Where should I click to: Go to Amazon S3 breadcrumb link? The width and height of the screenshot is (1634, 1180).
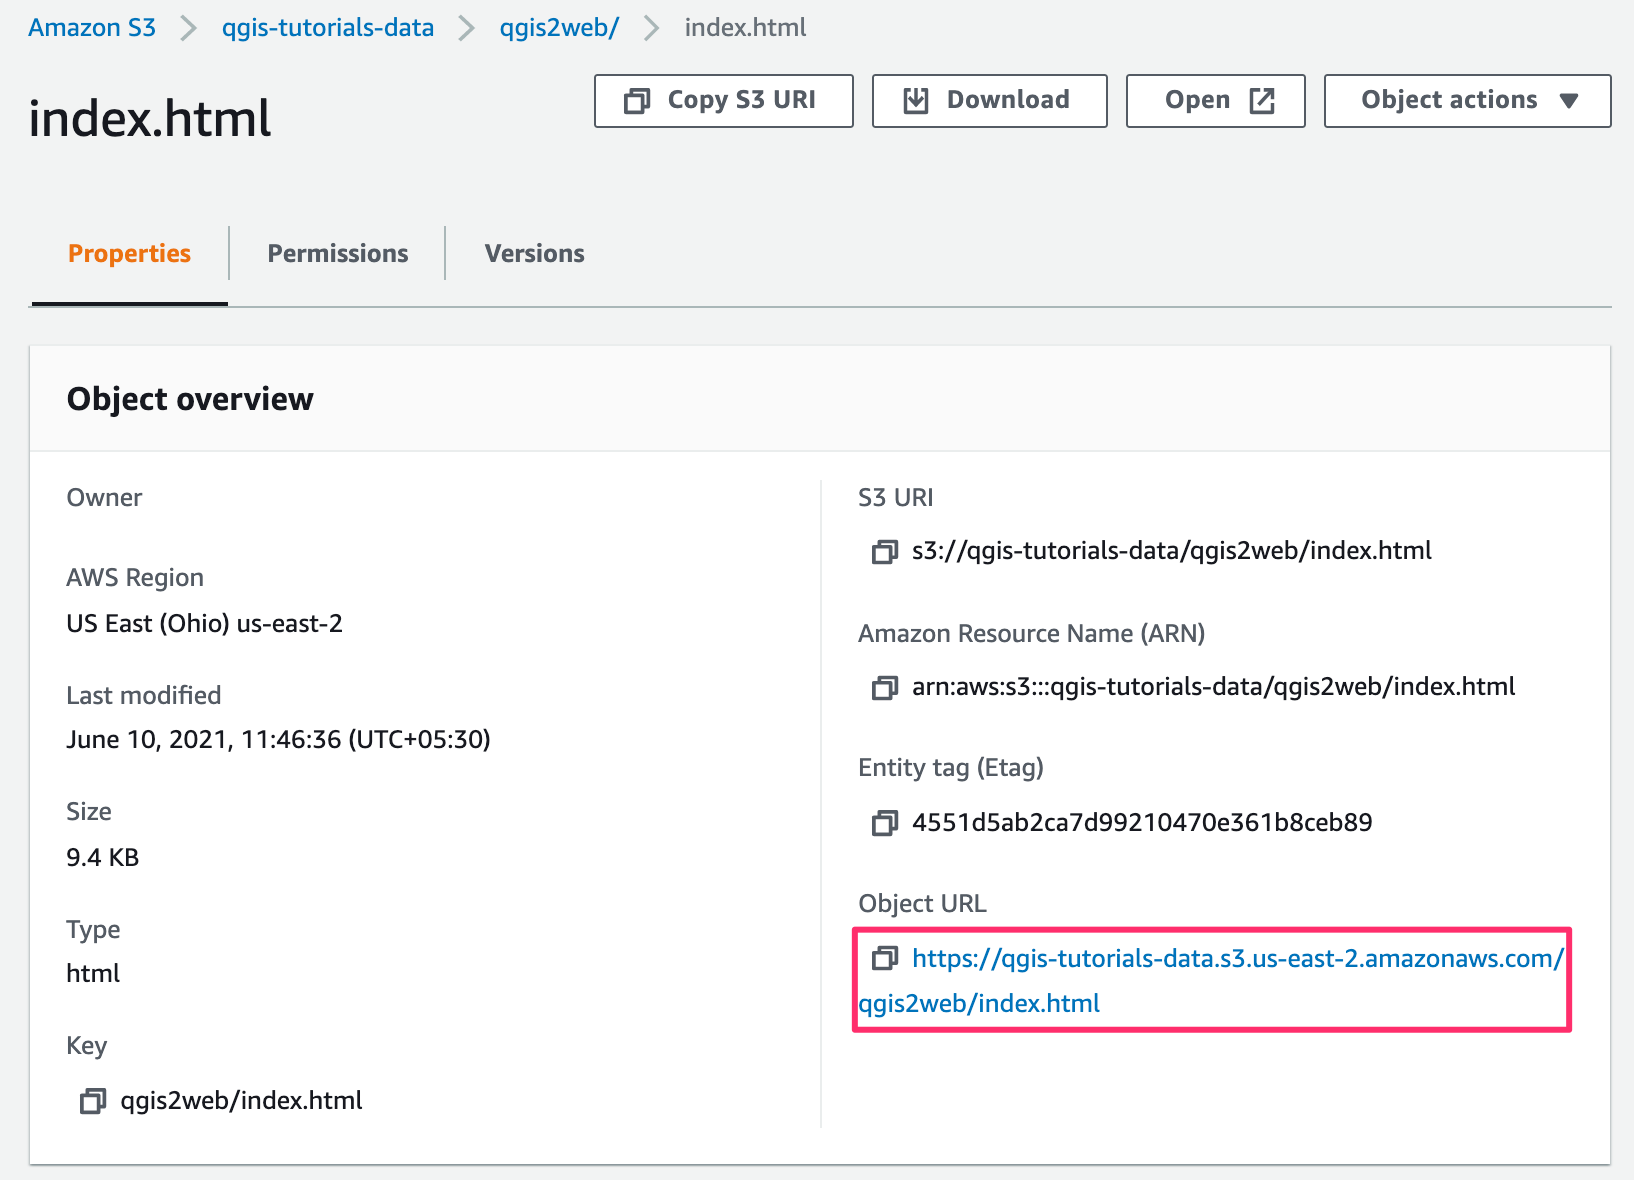[92, 28]
